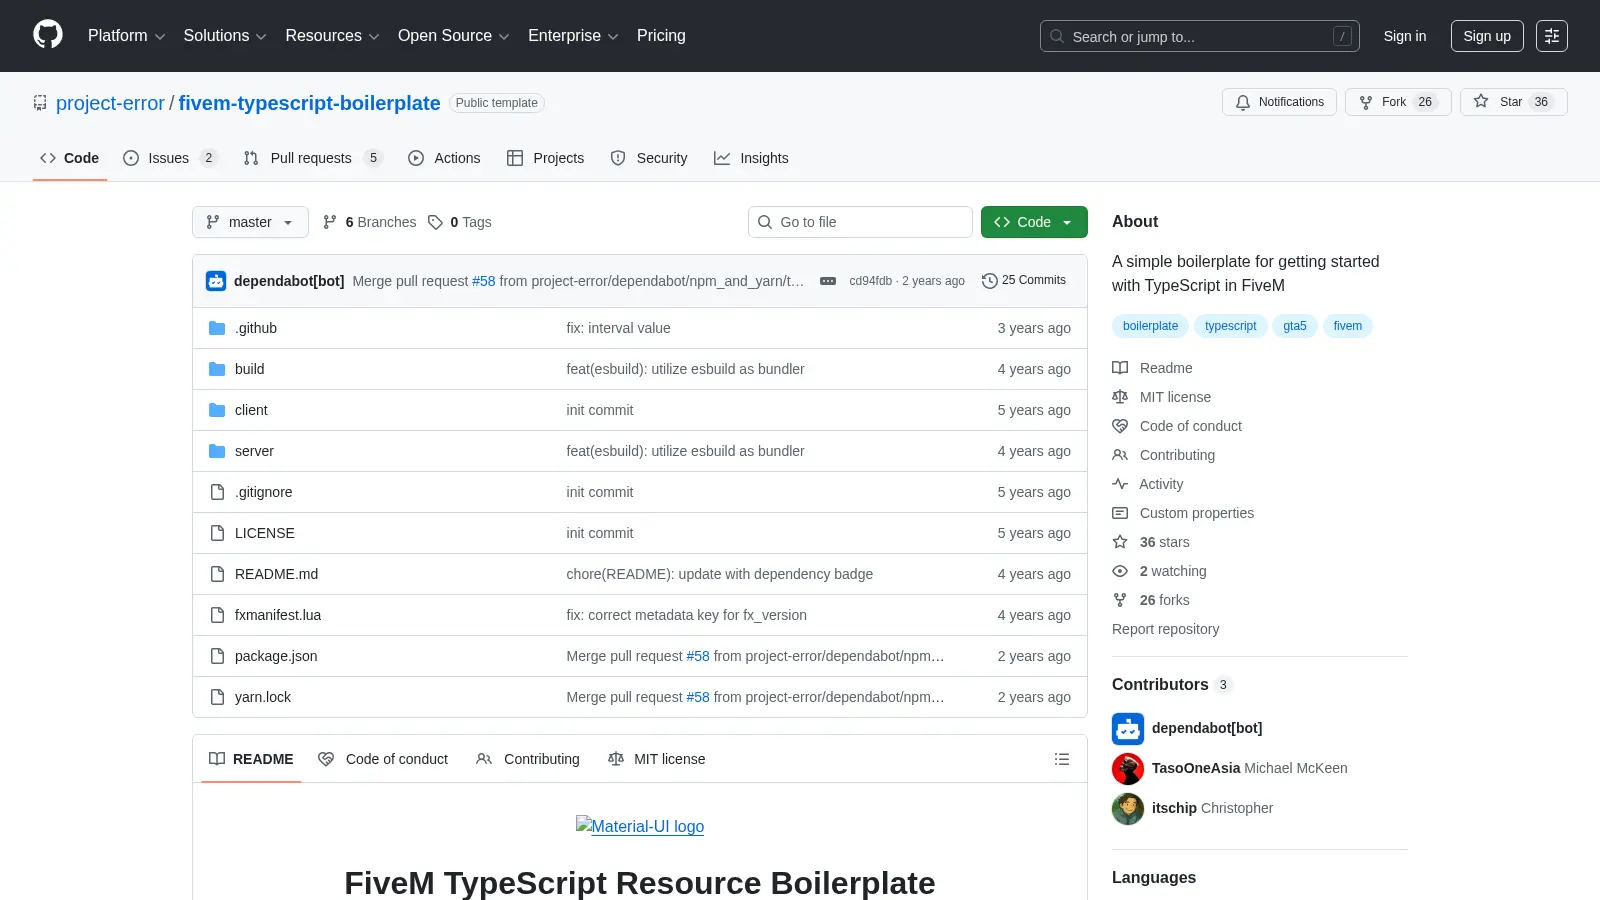Open the command palette icon in header
The width and height of the screenshot is (1600, 900).
[1552, 36]
